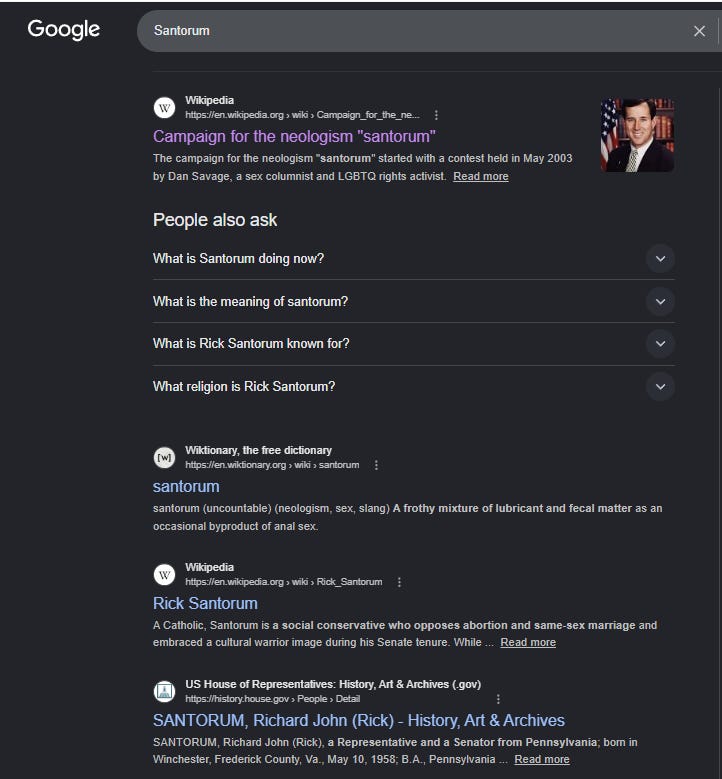The height and width of the screenshot is (779, 722).
Task: Click the en.wikipedia.org Campaign_for_the_ne... URL breadcrumb
Action: tap(303, 115)
